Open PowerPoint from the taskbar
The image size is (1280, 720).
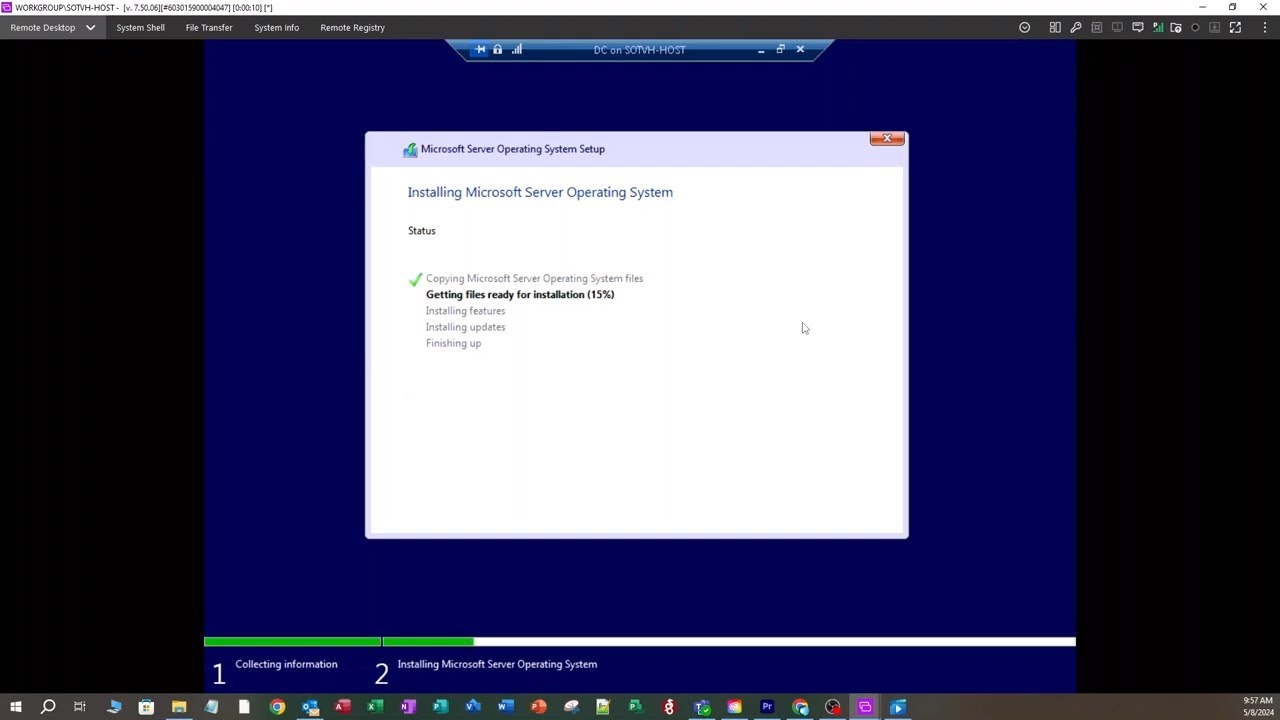tap(538, 708)
